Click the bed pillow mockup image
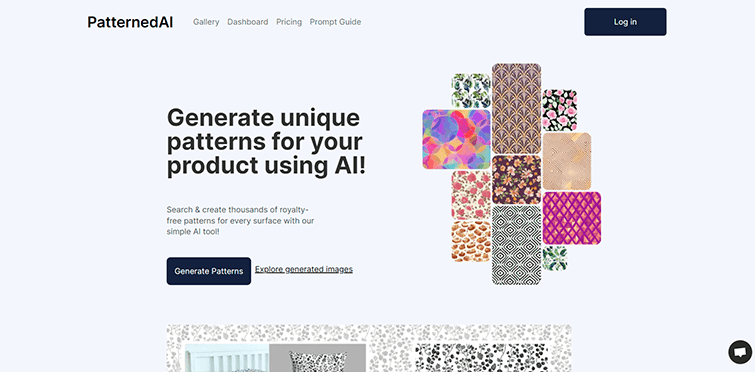755x372 pixels. [275, 358]
